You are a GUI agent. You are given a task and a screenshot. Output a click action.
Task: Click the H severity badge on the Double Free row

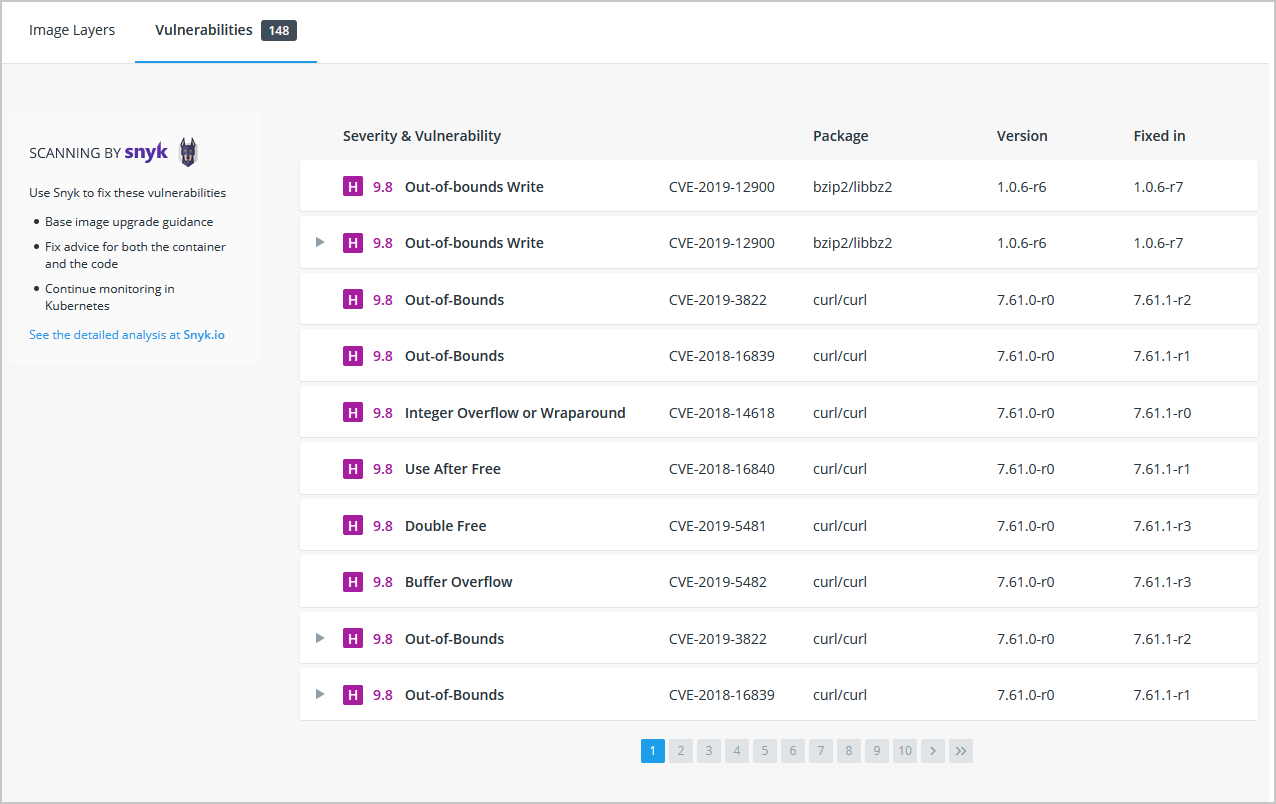pyautogui.click(x=353, y=525)
